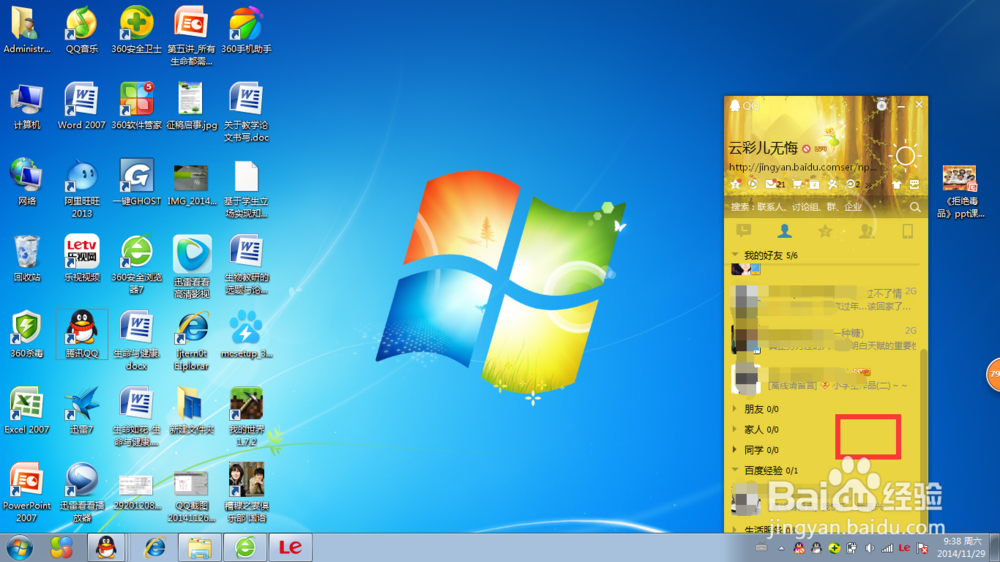
Task: Click the nickname 云彩儿无悔
Action: tap(763, 148)
